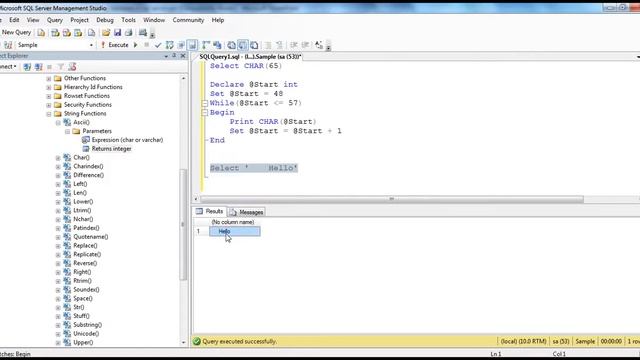Click the Change Connection icon beside Sample
The image size is (640, 360).
point(8,45)
